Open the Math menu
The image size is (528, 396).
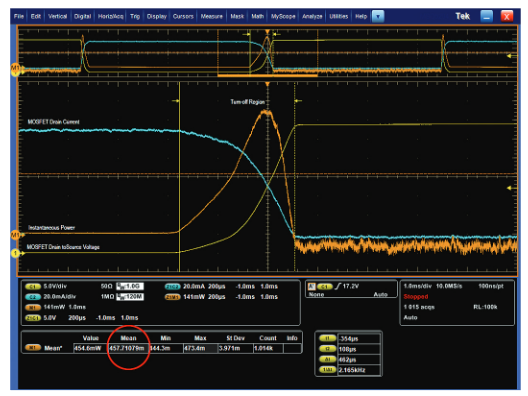pyautogui.click(x=258, y=16)
